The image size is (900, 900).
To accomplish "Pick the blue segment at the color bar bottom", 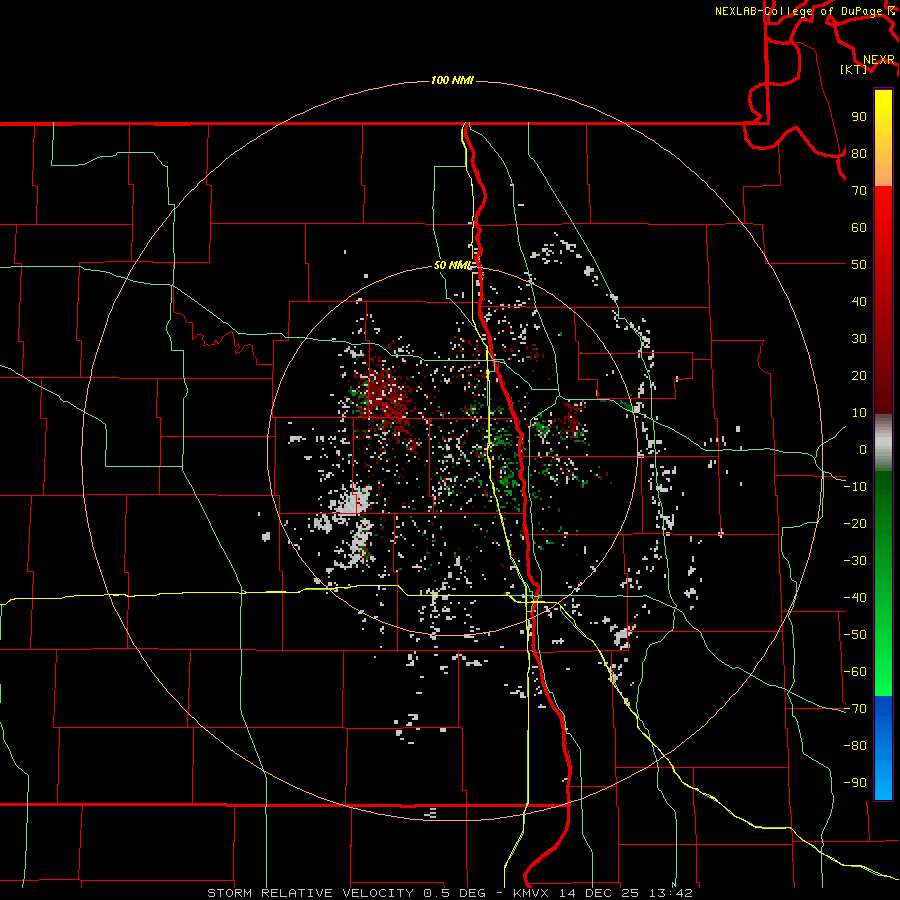I will click(883, 748).
